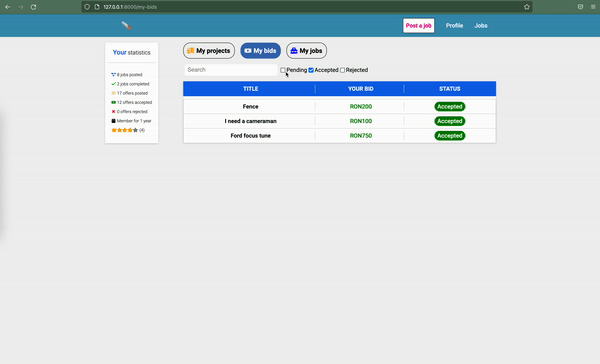
Task: Click the star rating icons in statistics
Action: coord(125,130)
